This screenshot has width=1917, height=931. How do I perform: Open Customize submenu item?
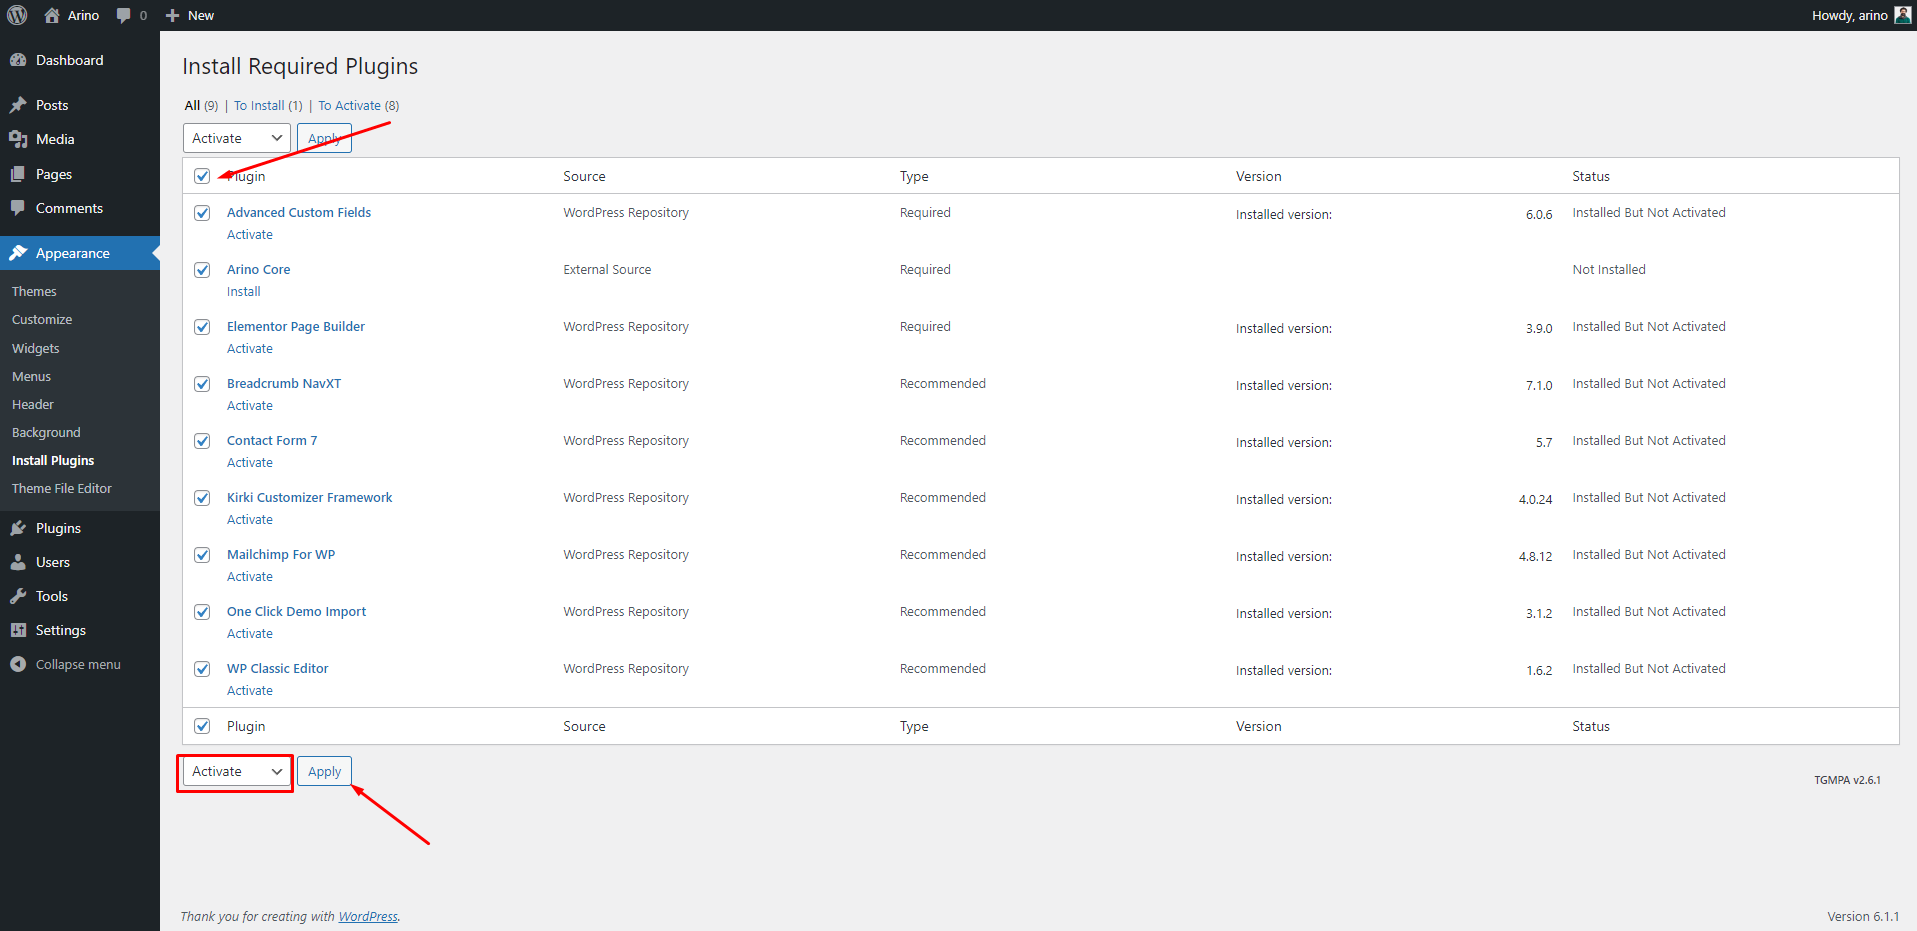42,319
